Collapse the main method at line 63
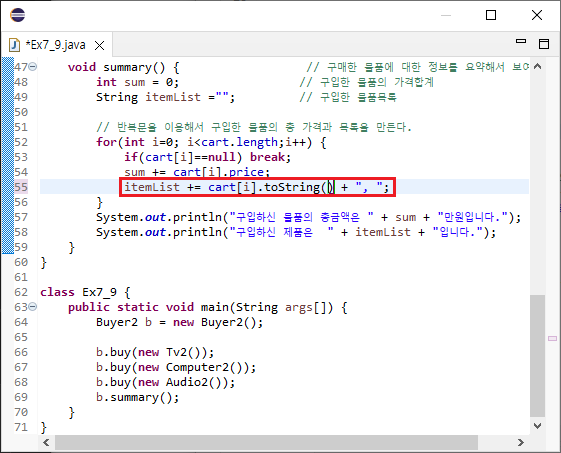 point(33,307)
